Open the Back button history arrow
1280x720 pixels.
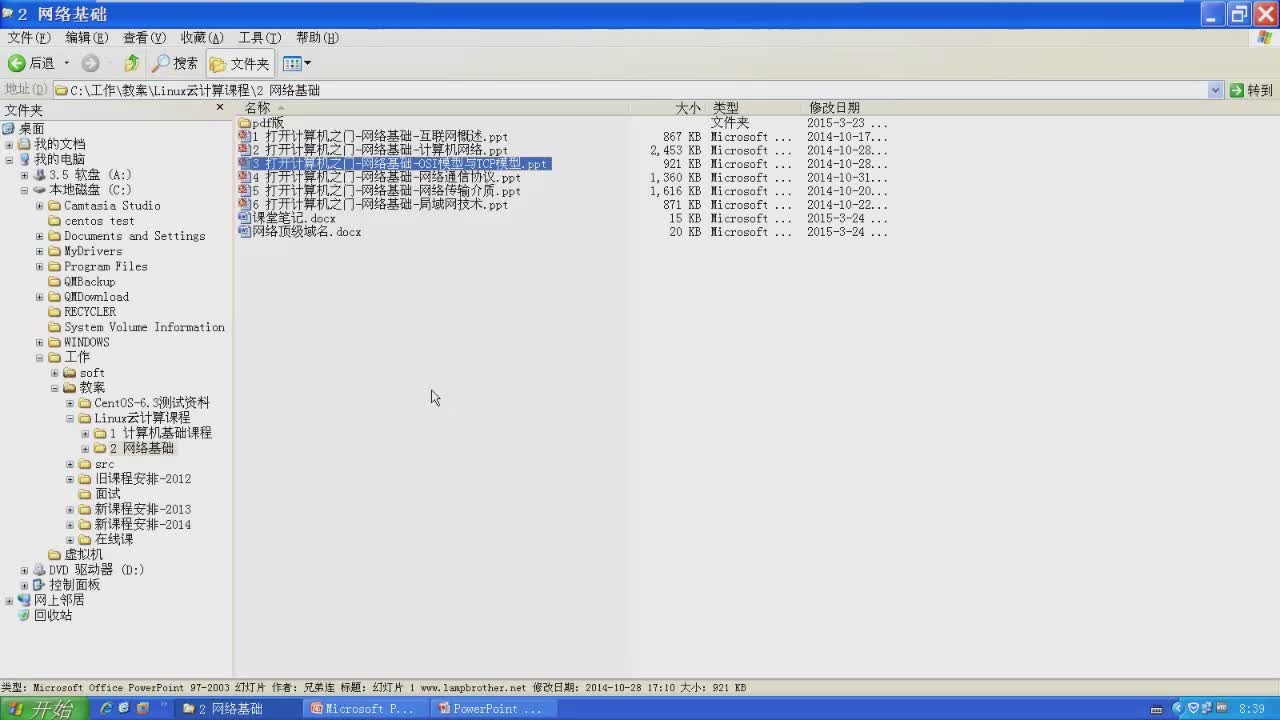tap(67, 63)
